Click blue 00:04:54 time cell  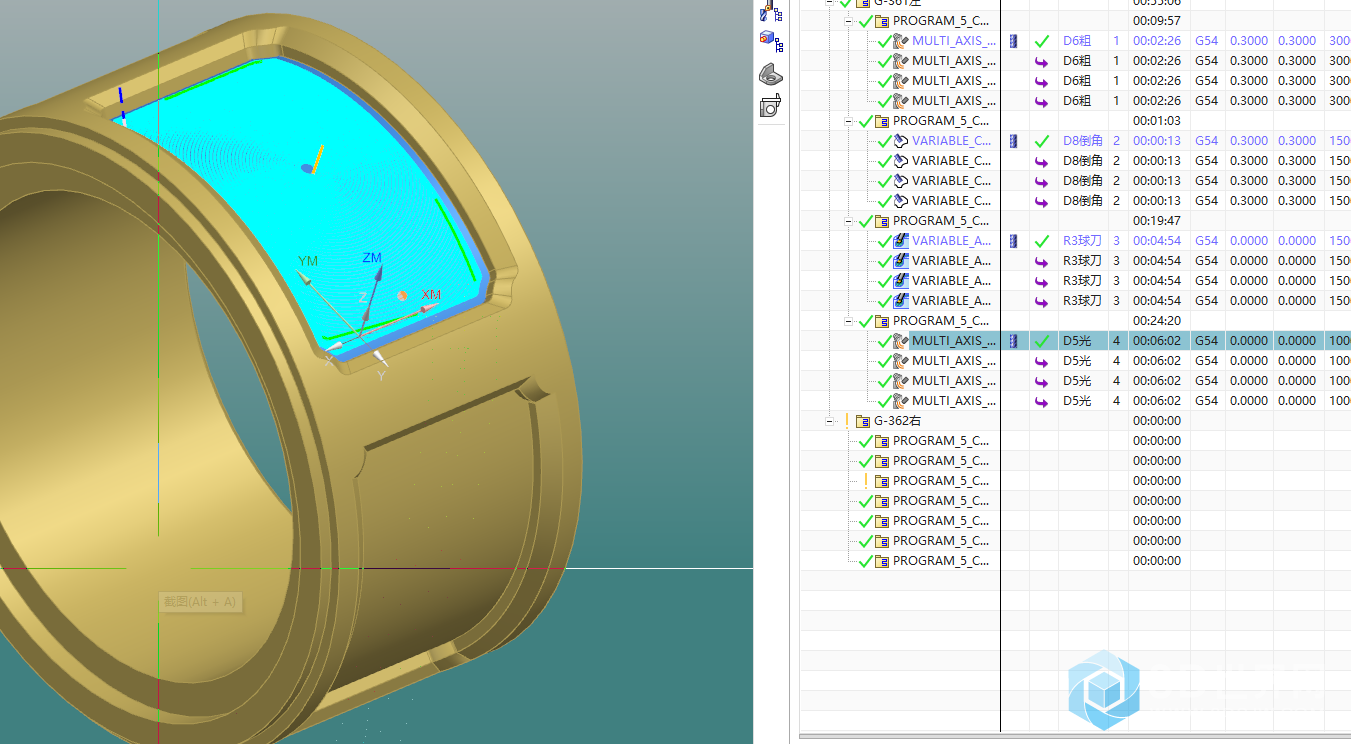pyautogui.click(x=1157, y=241)
